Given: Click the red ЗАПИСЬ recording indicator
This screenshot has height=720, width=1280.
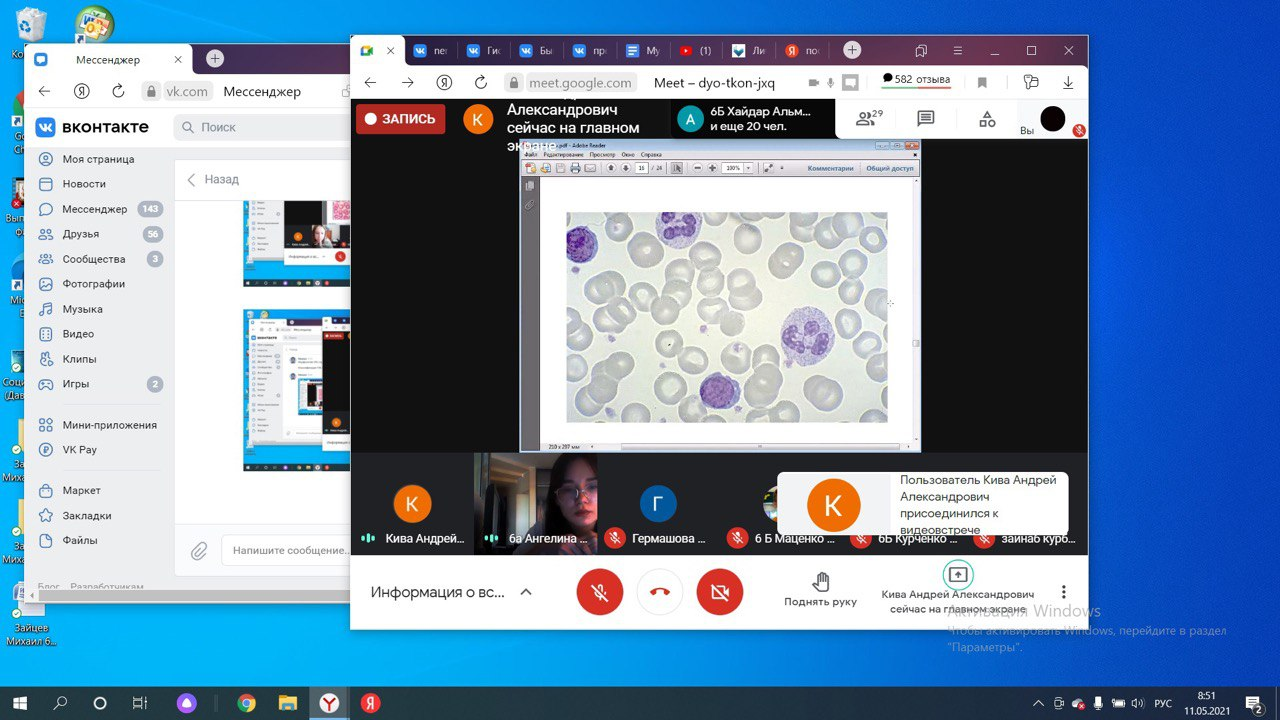Looking at the screenshot, I should click(400, 119).
